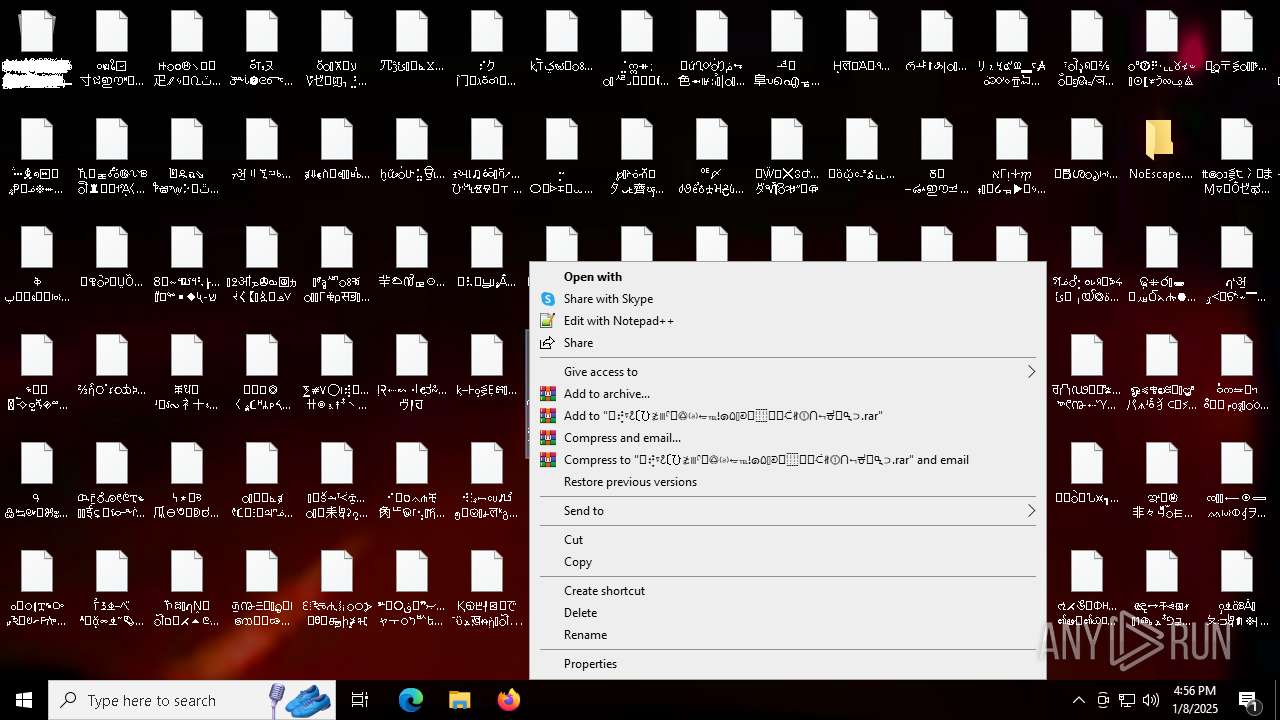Click the Skype icon in the context menu

pos(547,299)
